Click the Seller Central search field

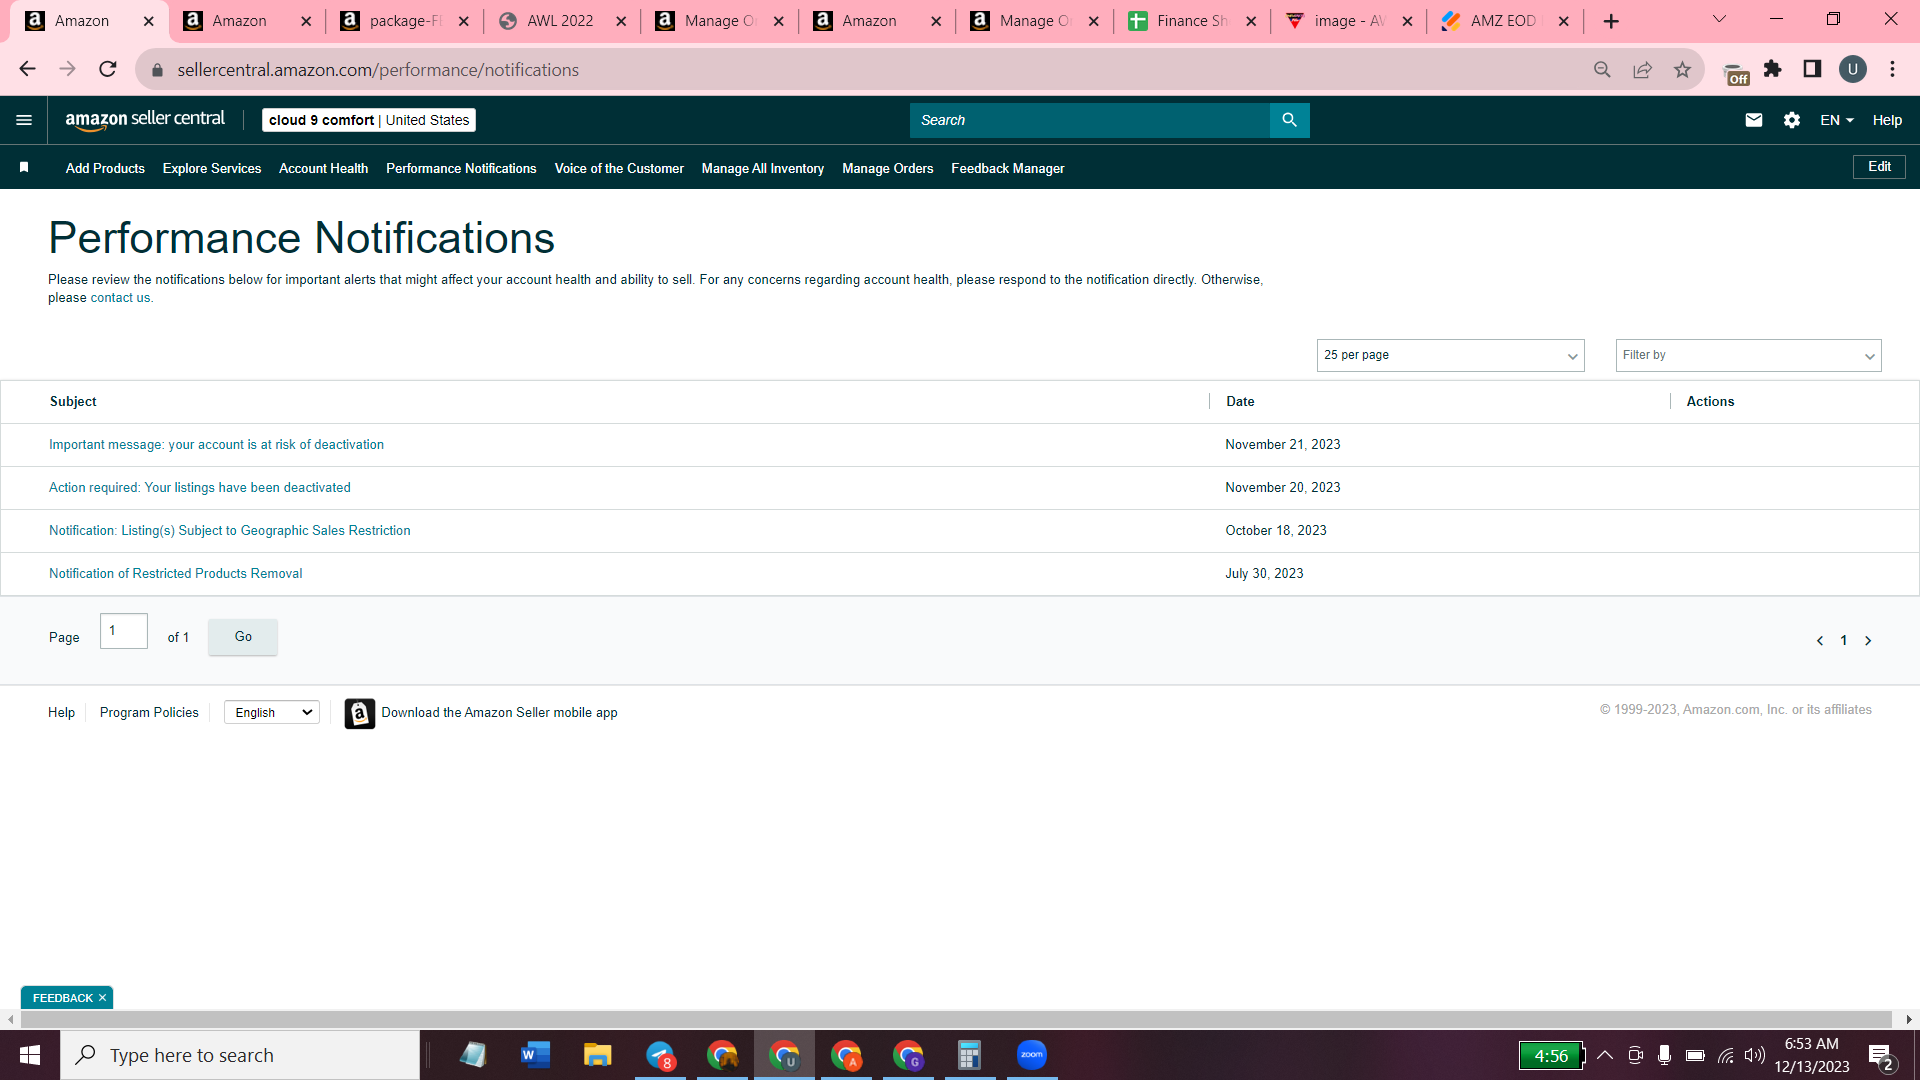pyautogui.click(x=1090, y=120)
